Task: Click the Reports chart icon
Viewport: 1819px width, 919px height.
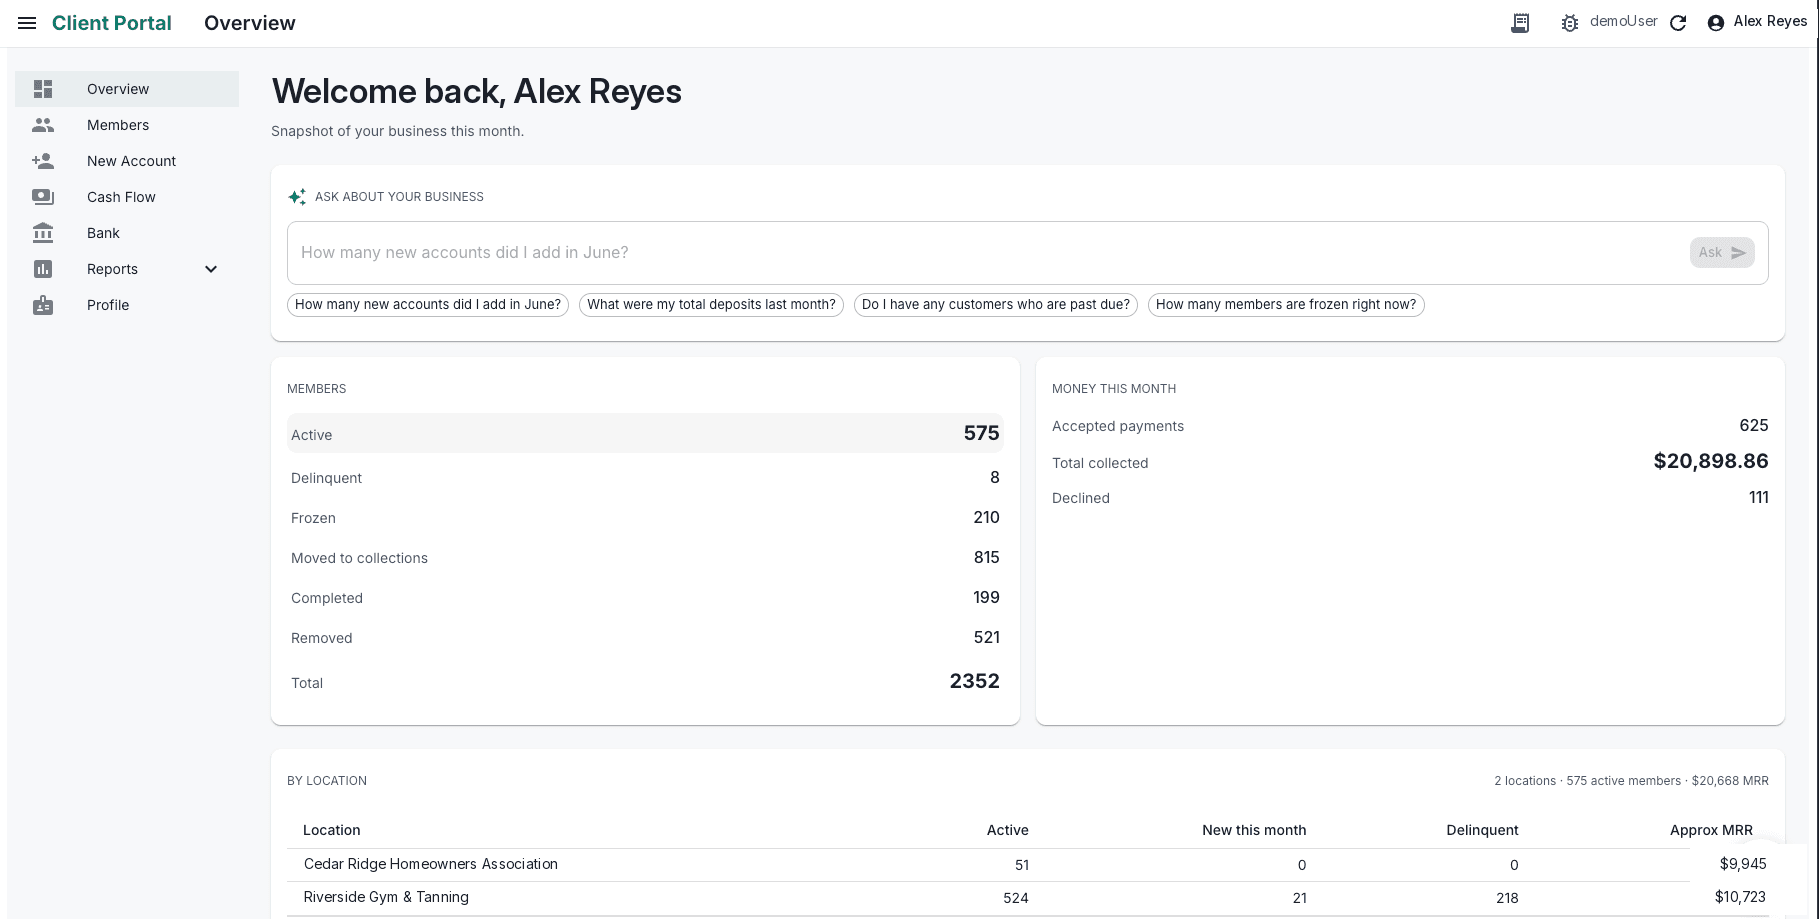Action: pos(43,269)
